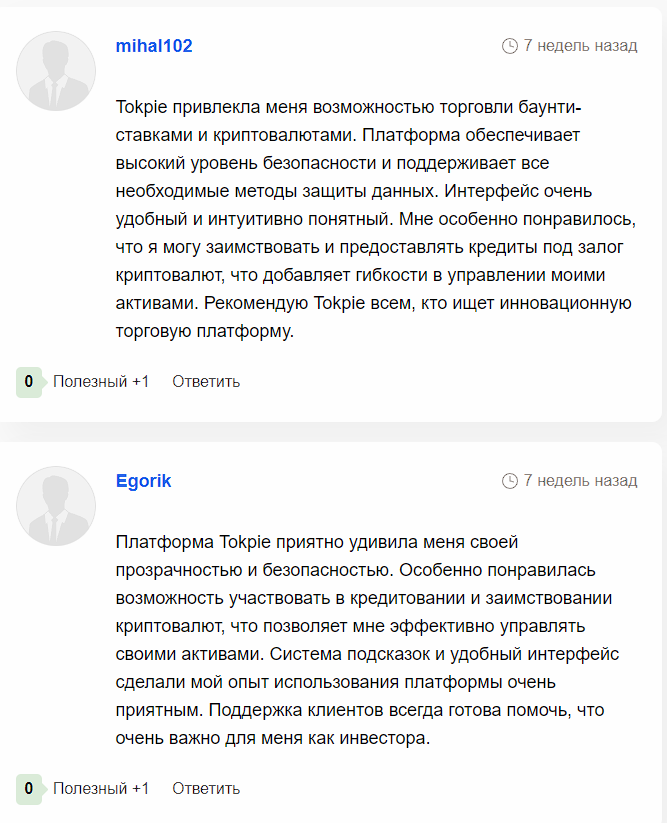Click Egorik's profile avatar

coord(56,506)
